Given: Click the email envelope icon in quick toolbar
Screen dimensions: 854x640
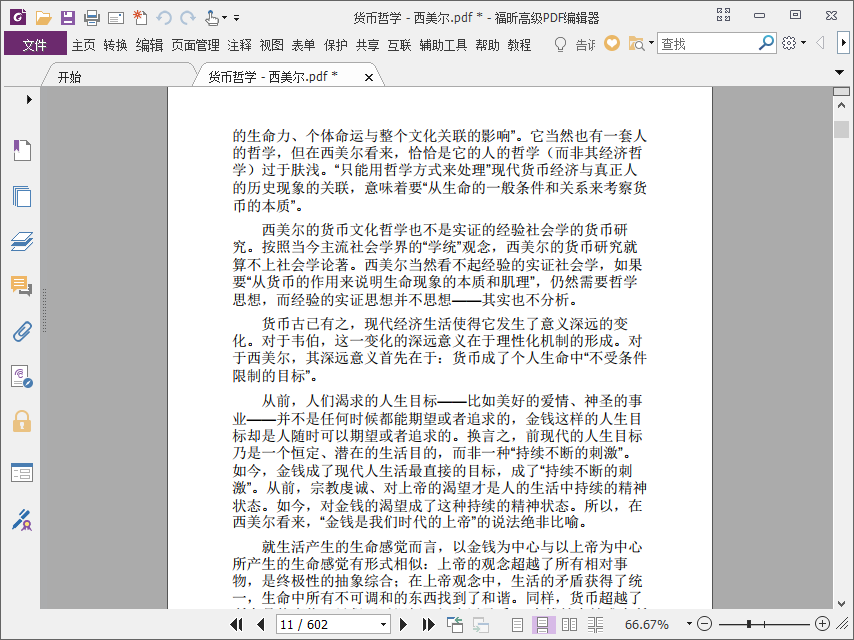Looking at the screenshot, I should tap(115, 19).
